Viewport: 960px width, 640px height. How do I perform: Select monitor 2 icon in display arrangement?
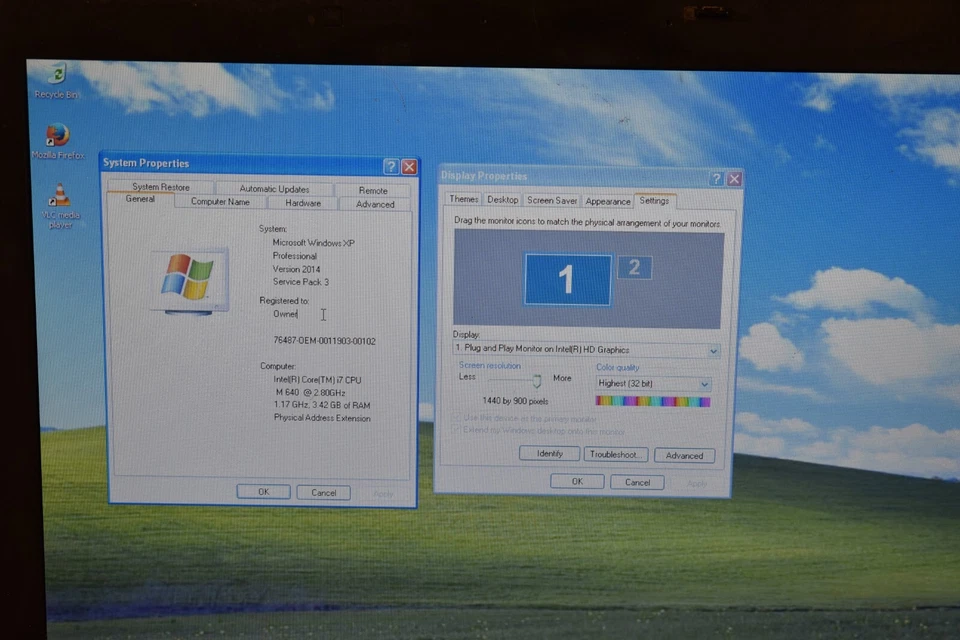click(x=634, y=268)
